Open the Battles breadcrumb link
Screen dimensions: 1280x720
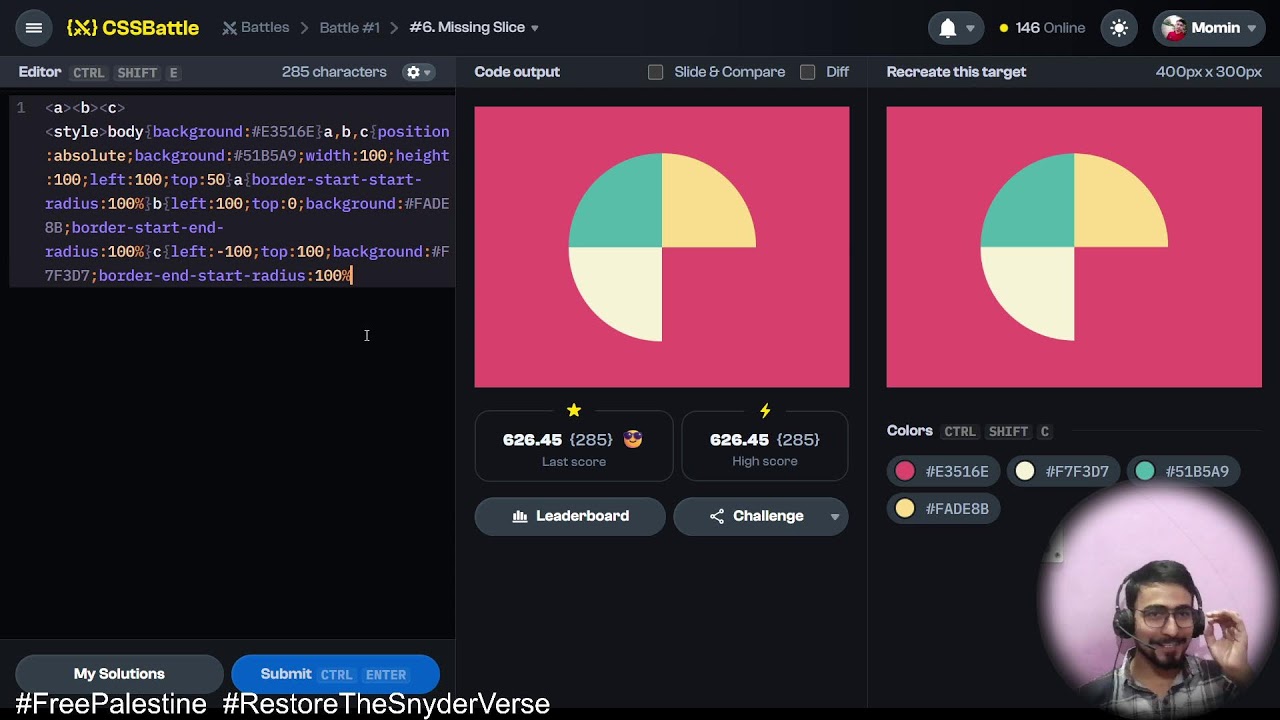pos(256,28)
